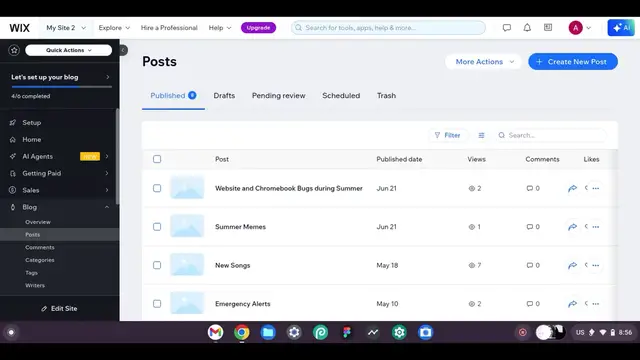Click the favorites star icon in sidebar
Image resolution: width=640 pixels, height=360 pixels.
14,50
